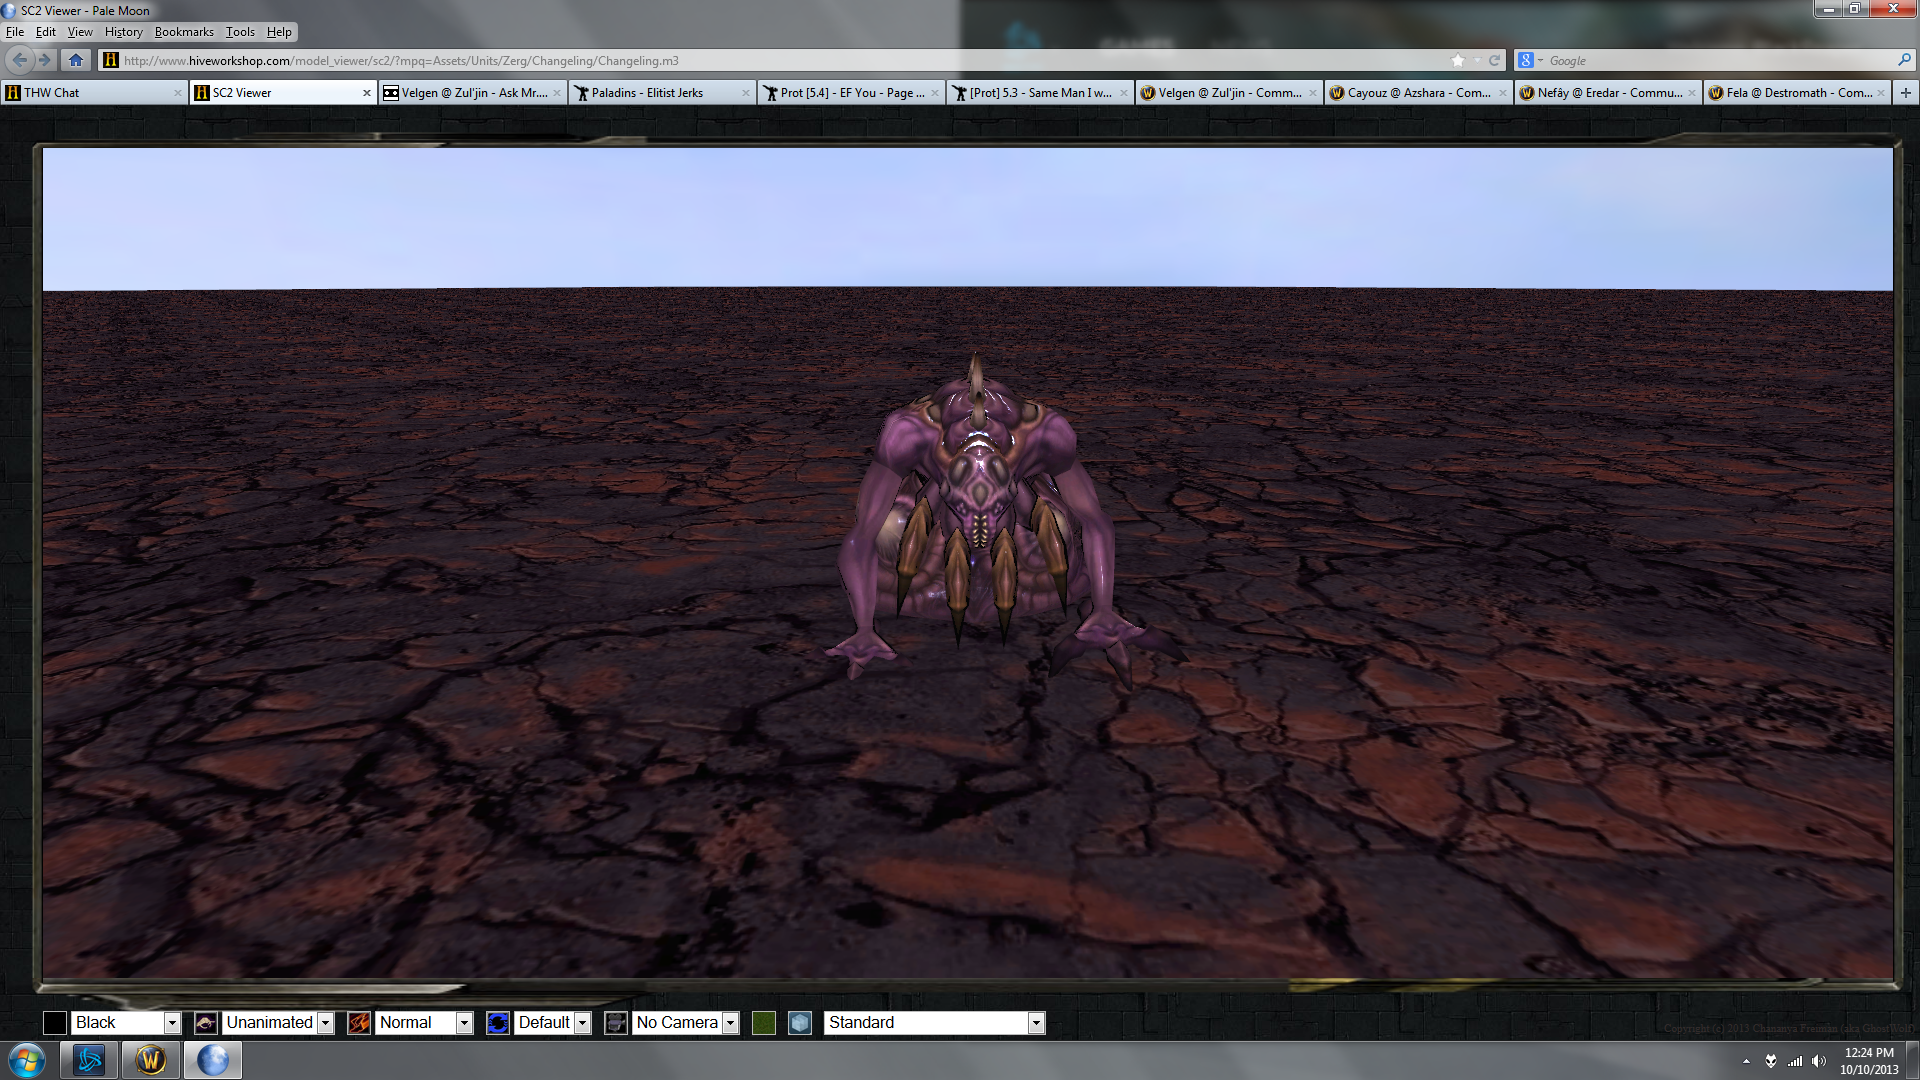Open World of Warcraft from the taskbar
The width and height of the screenshot is (1920, 1080).
click(151, 1060)
